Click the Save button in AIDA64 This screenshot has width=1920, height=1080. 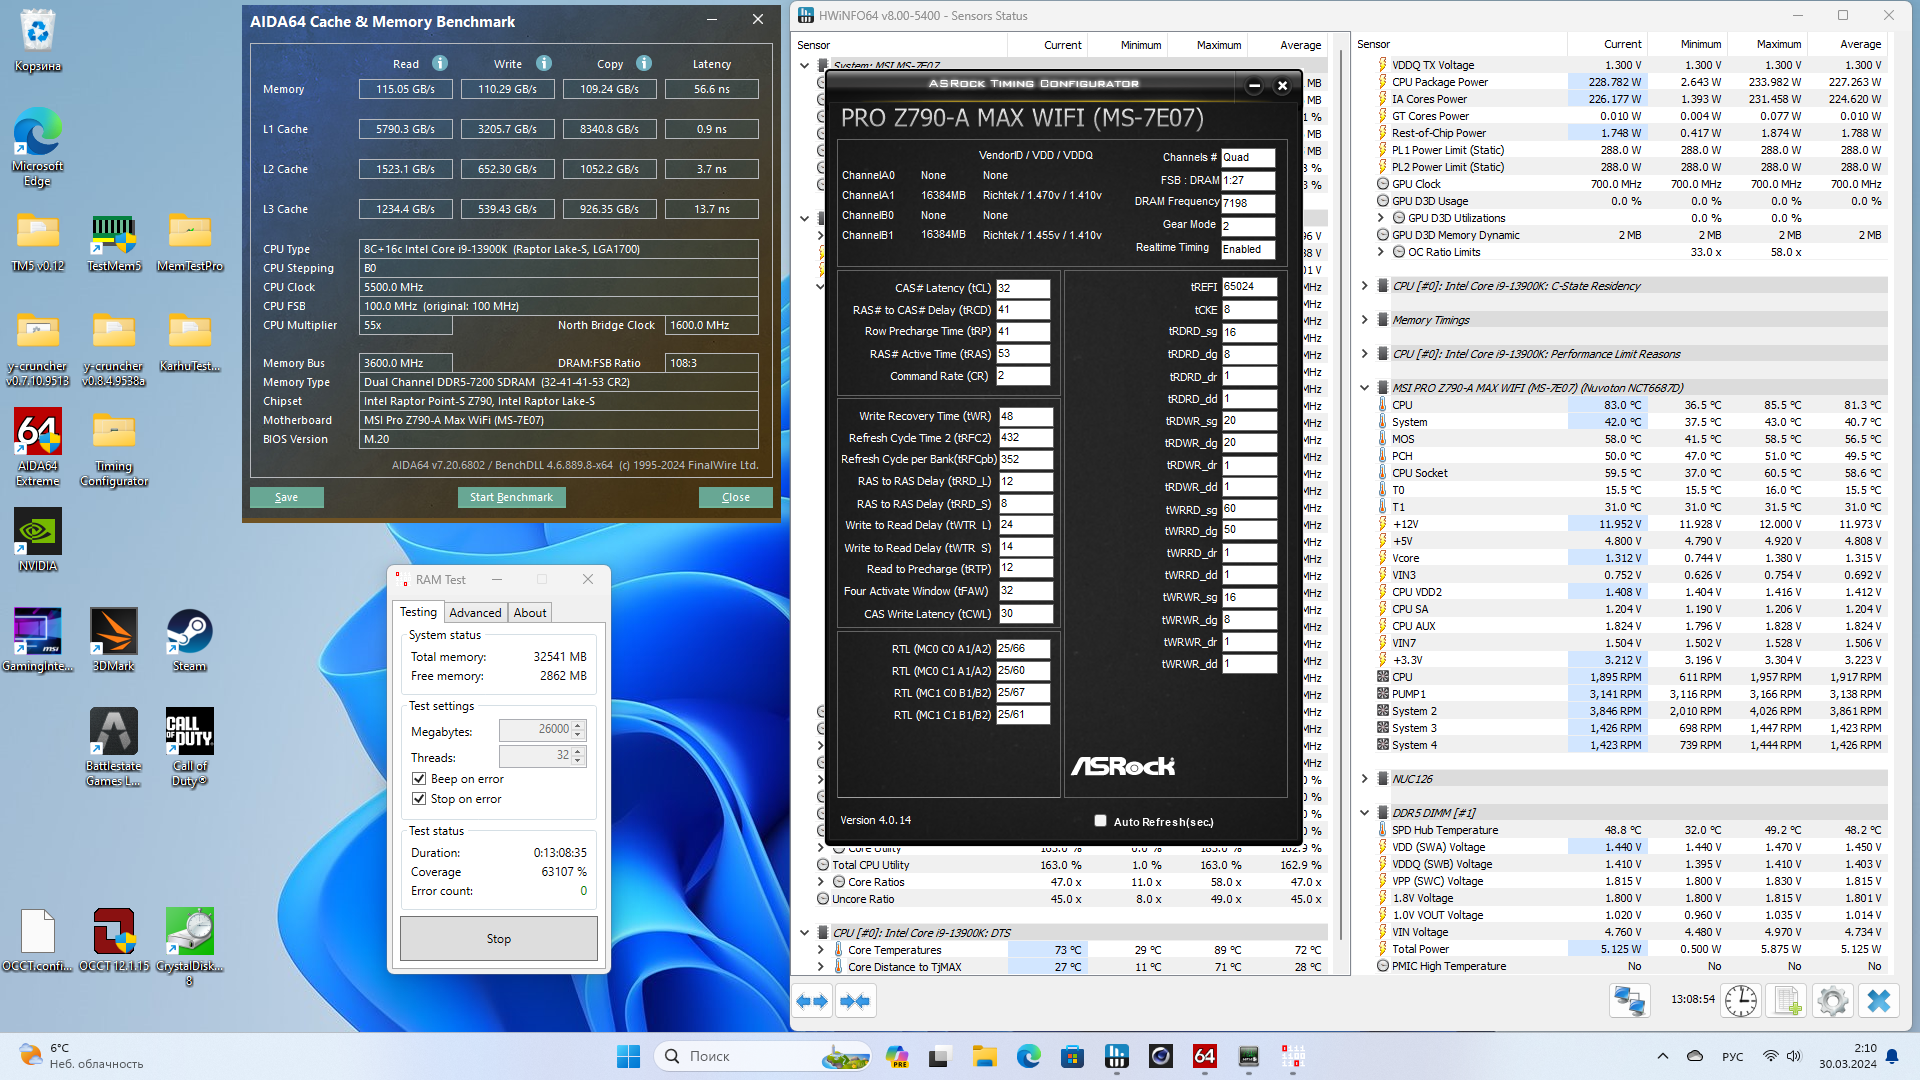[286, 497]
